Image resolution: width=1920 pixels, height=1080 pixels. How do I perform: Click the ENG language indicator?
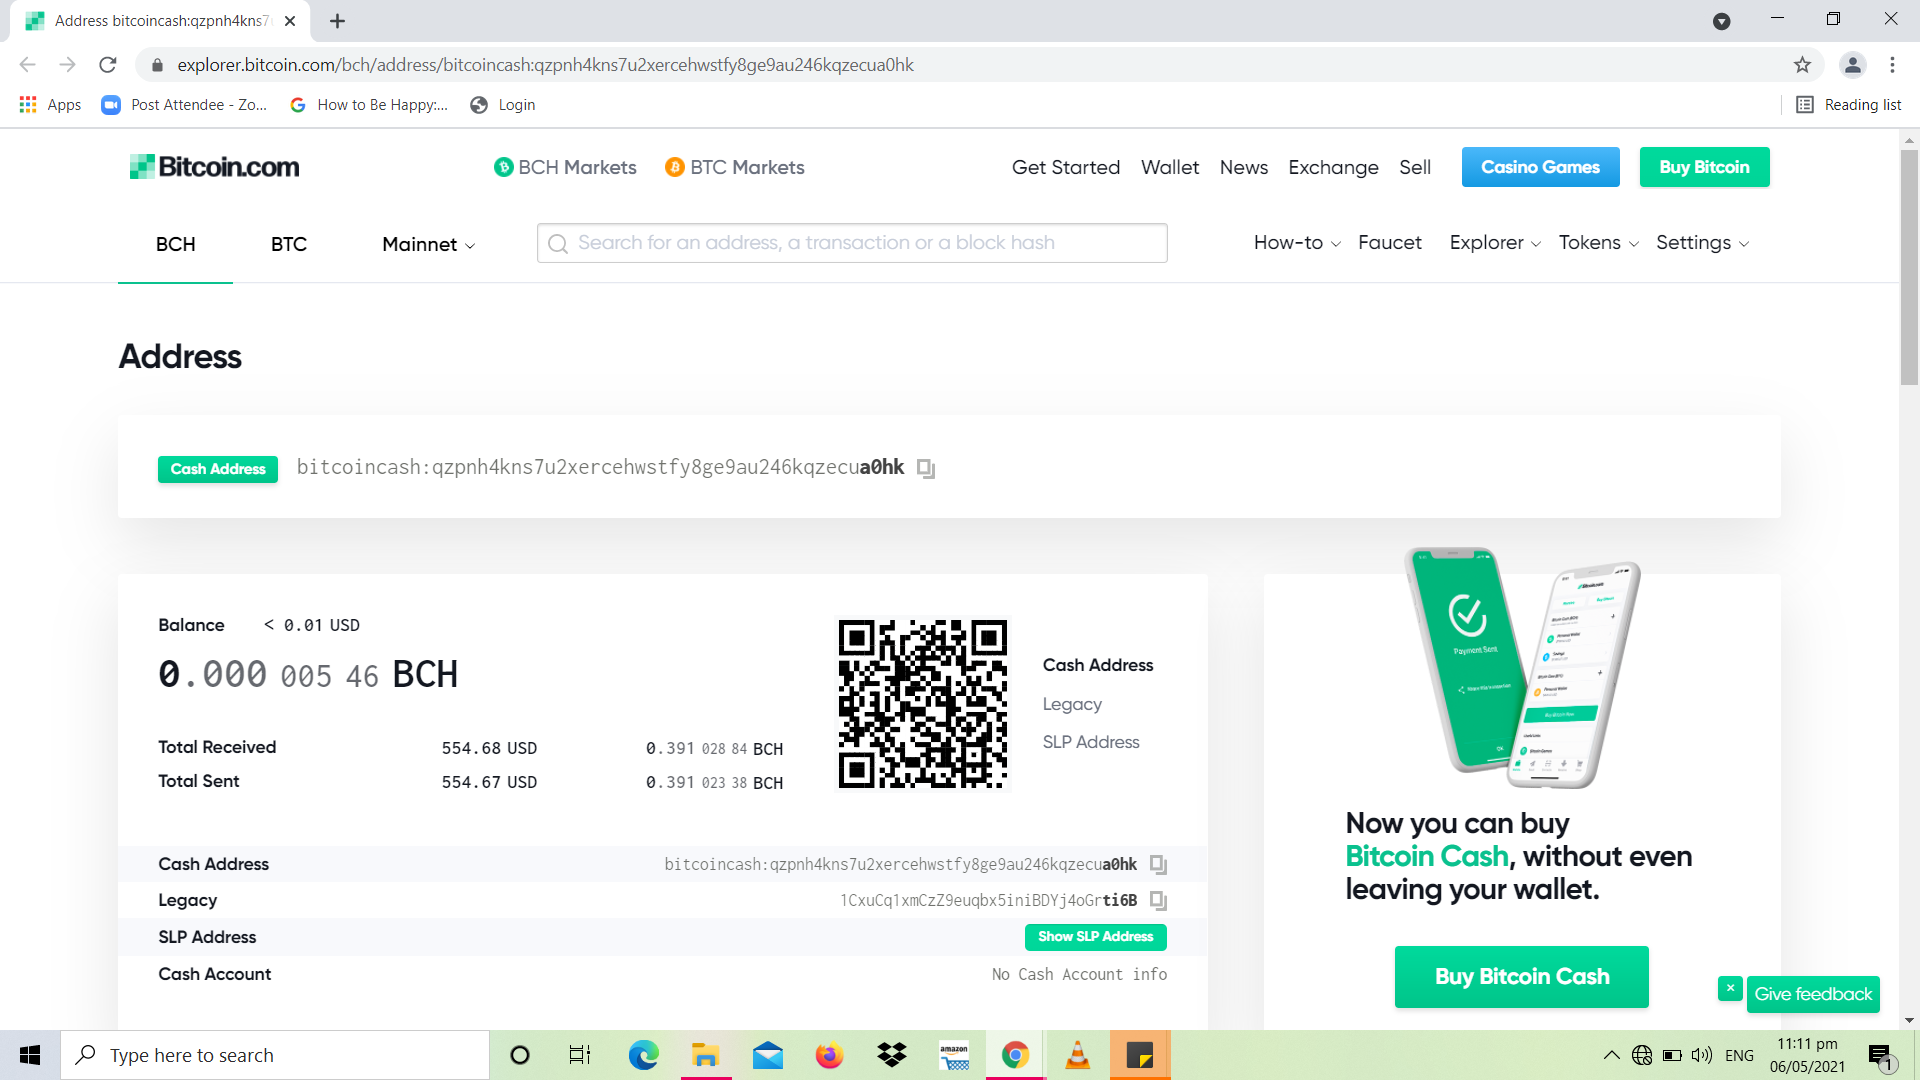pyautogui.click(x=1739, y=1055)
